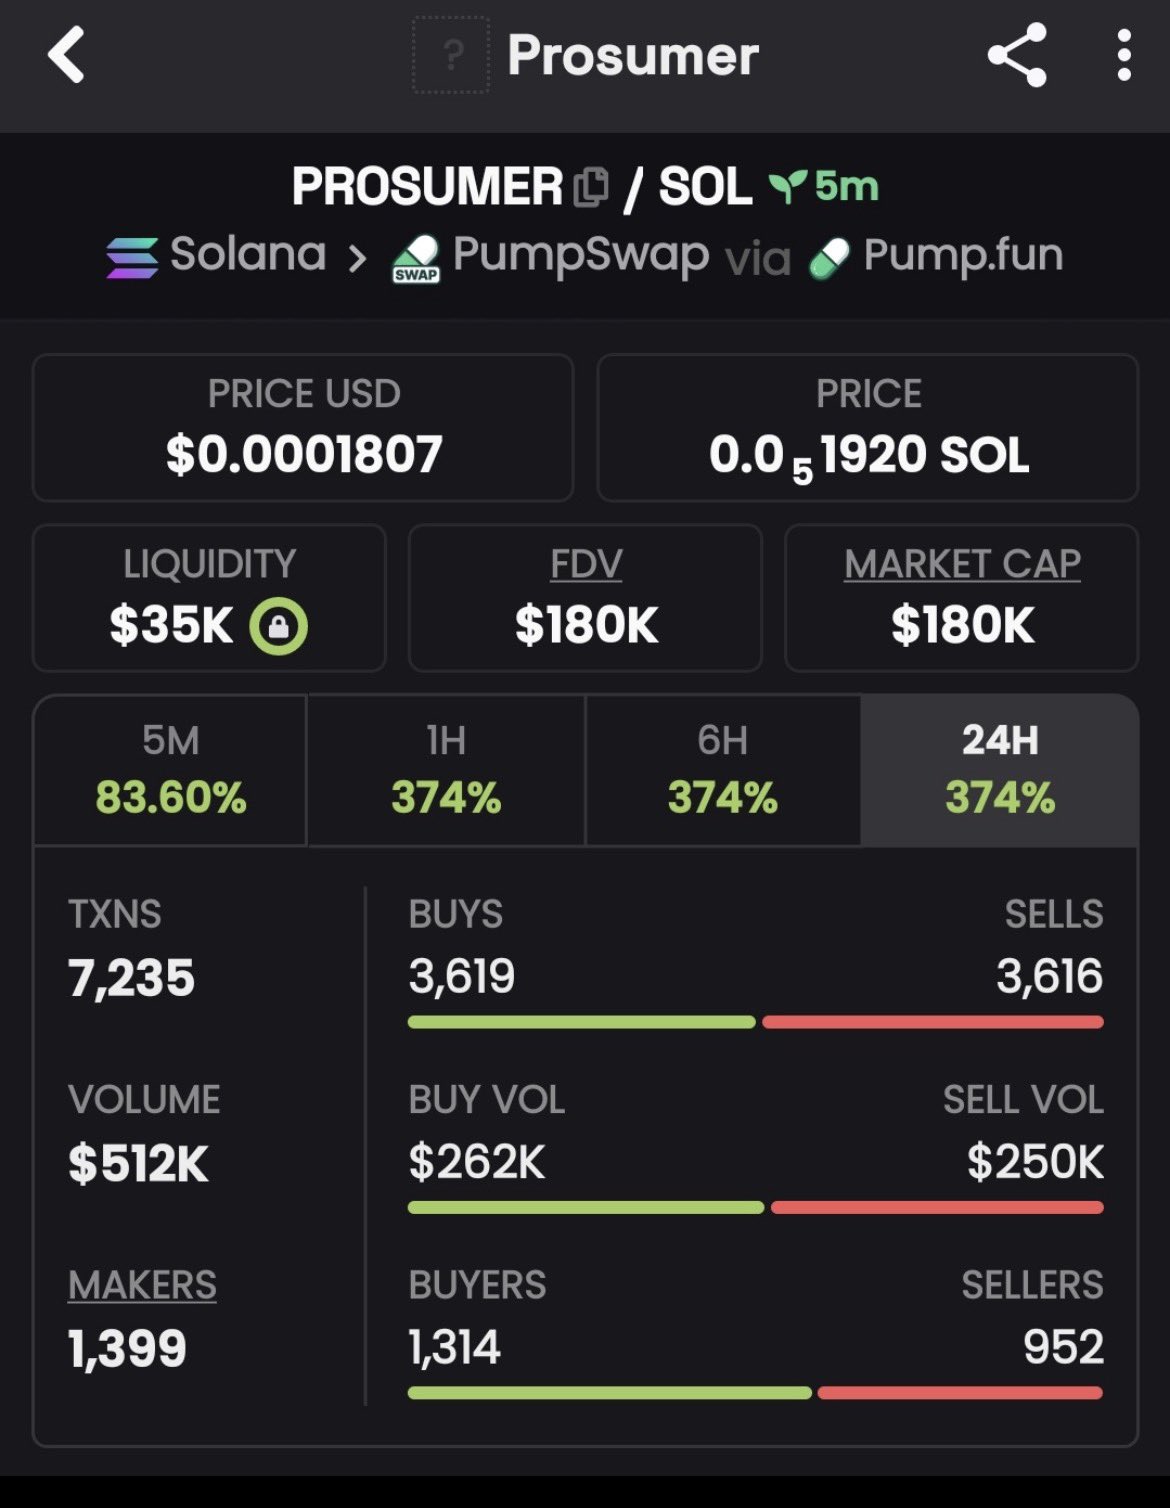Tap the green sprout pair-age icon
1170x1508 pixels.
pyautogui.click(x=787, y=186)
